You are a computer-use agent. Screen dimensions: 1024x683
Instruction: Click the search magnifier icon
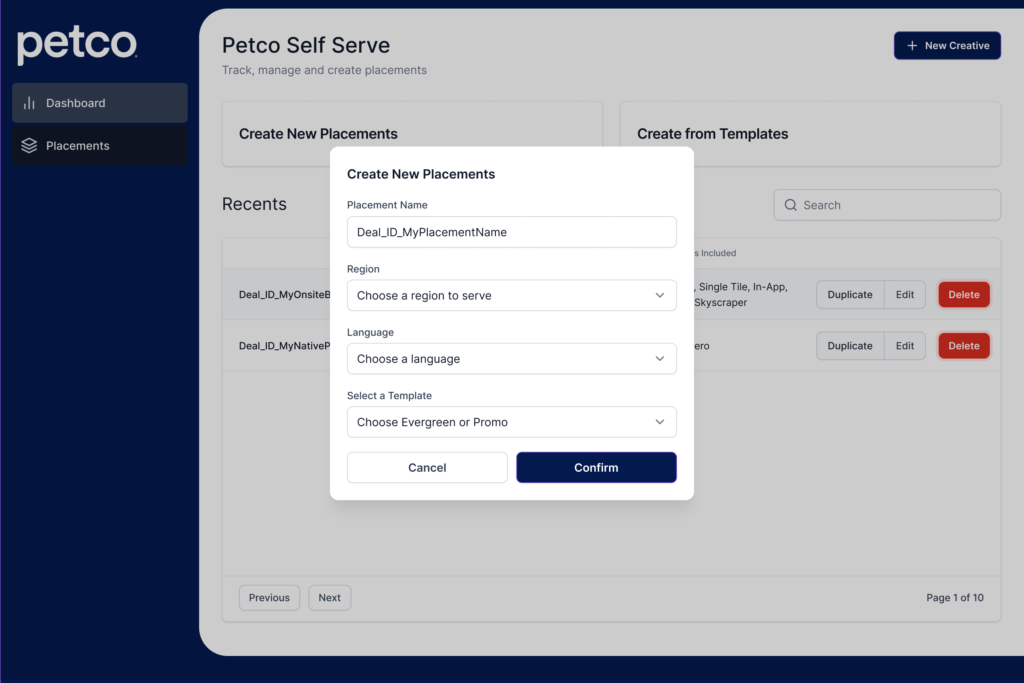click(791, 205)
